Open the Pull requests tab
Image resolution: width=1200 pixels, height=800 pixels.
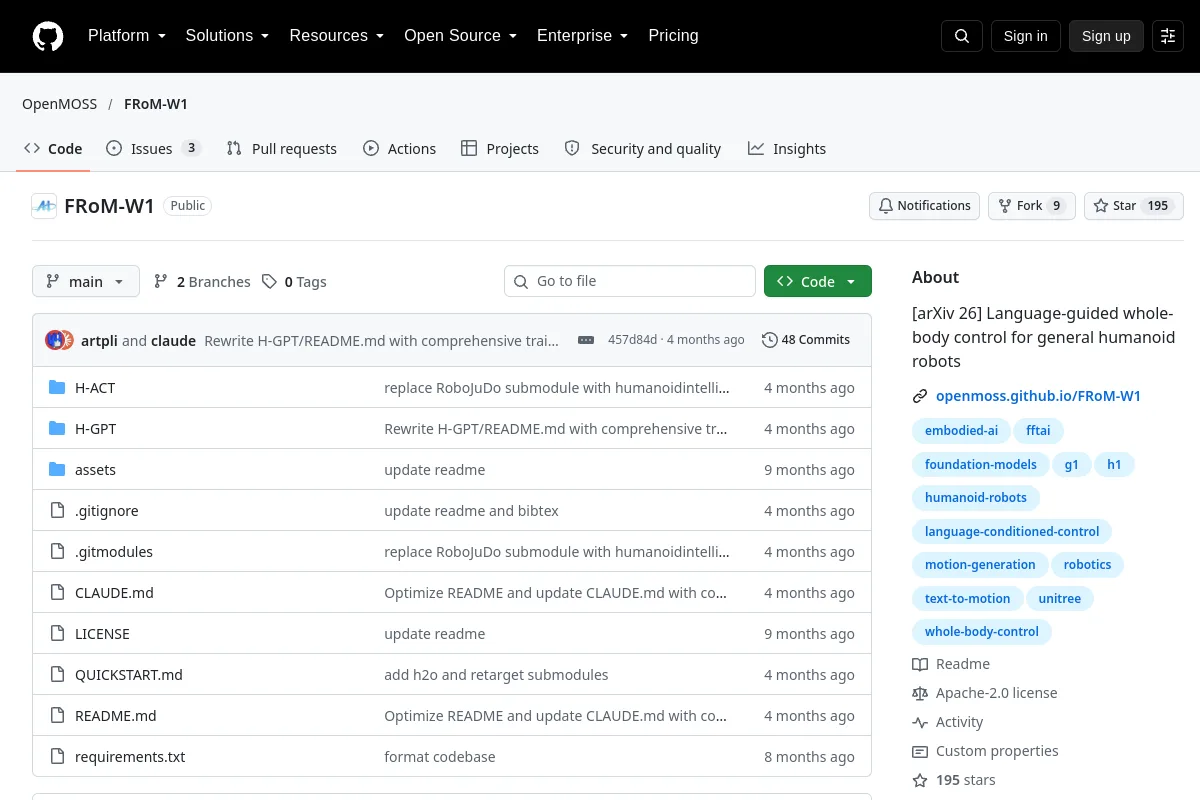pyautogui.click(x=282, y=149)
